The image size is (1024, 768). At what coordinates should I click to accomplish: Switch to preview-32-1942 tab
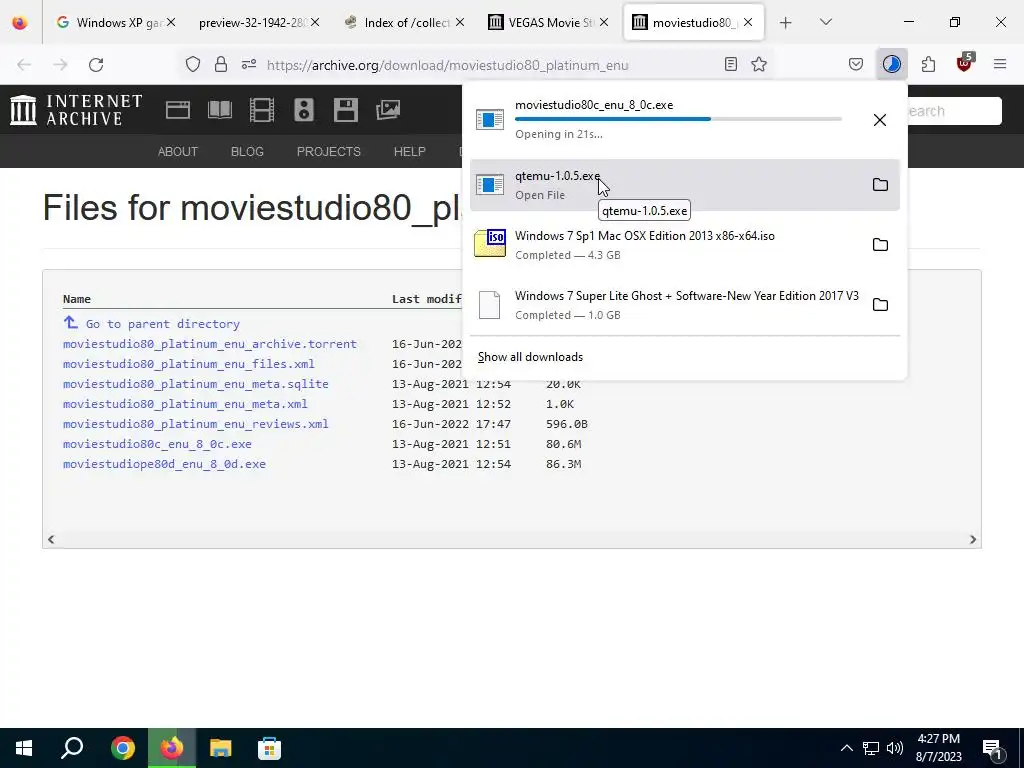260,22
